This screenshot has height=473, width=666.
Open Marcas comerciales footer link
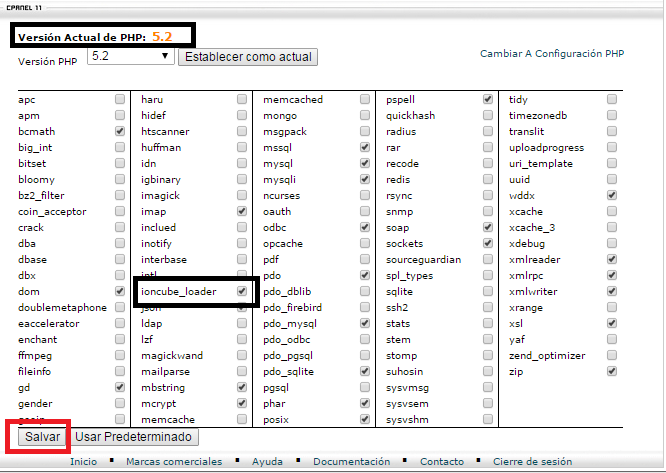pos(174,462)
